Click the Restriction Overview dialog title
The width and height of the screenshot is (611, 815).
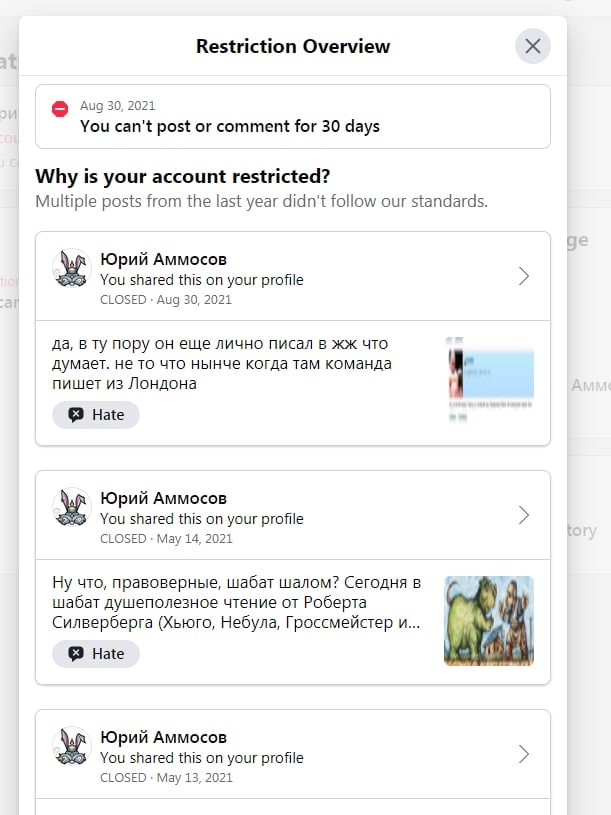(x=293, y=46)
